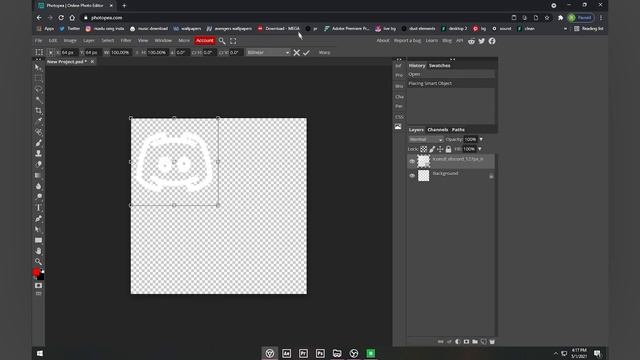The height and width of the screenshot is (360, 640).
Task: Click the Warp button in options bar
Action: 324,53
